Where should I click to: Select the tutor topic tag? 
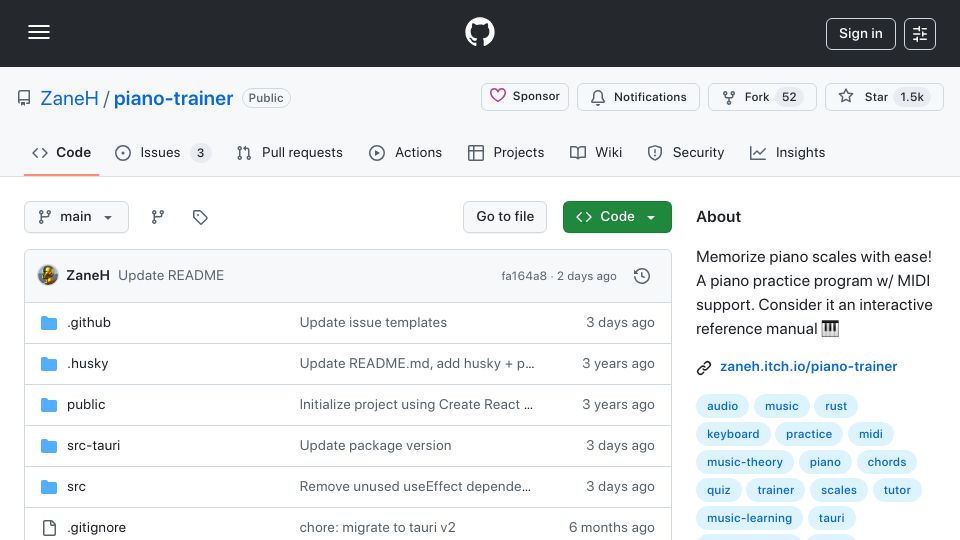[897, 490]
